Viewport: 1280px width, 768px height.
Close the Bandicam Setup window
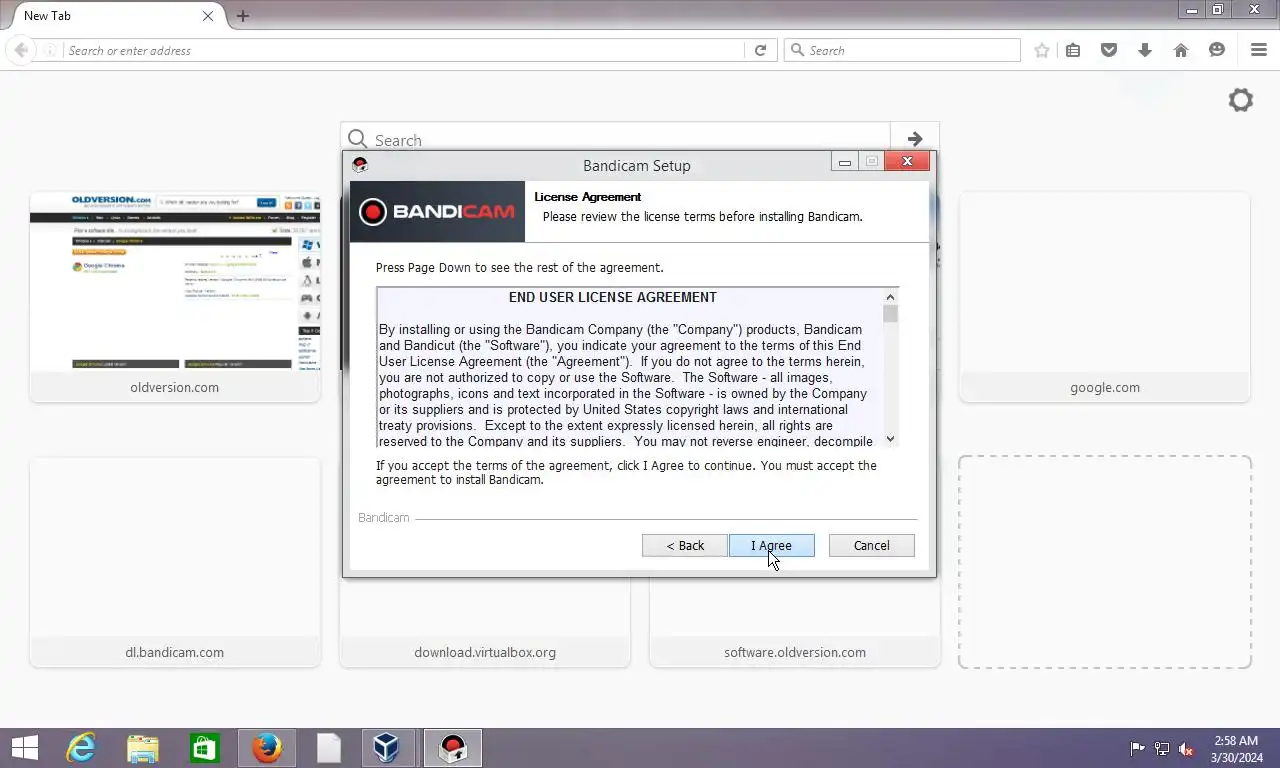click(907, 162)
